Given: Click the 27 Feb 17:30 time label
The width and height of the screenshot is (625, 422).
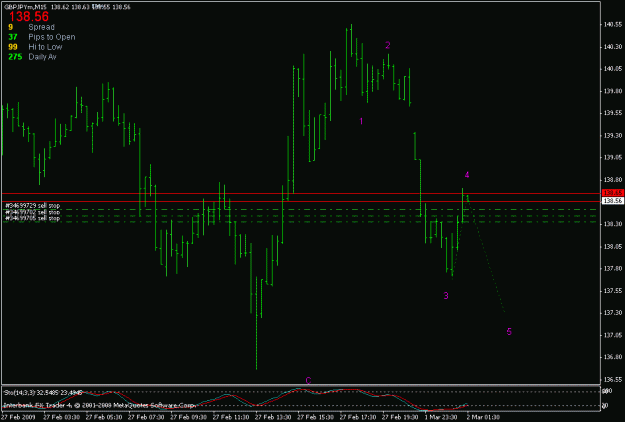Looking at the screenshot, I should coord(358,417).
